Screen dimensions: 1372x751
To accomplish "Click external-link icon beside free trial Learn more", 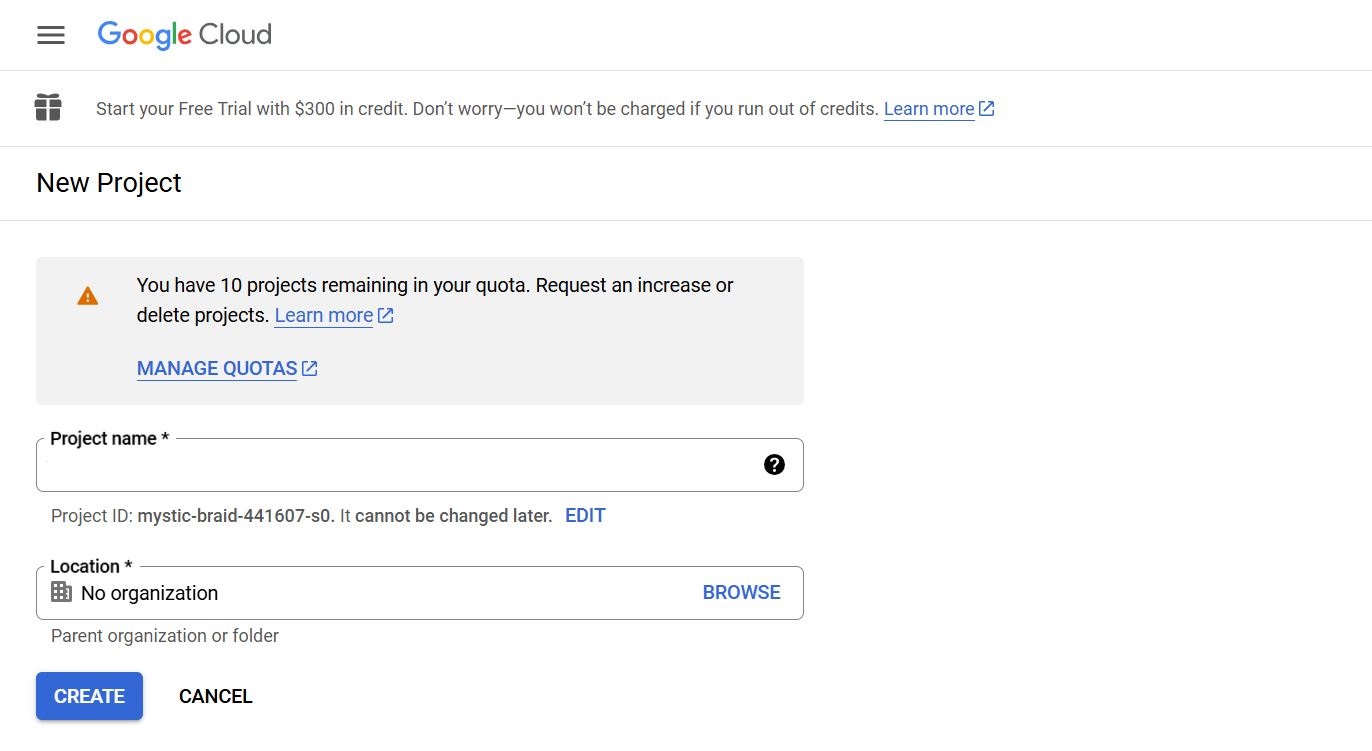I will pyautogui.click(x=987, y=109).
